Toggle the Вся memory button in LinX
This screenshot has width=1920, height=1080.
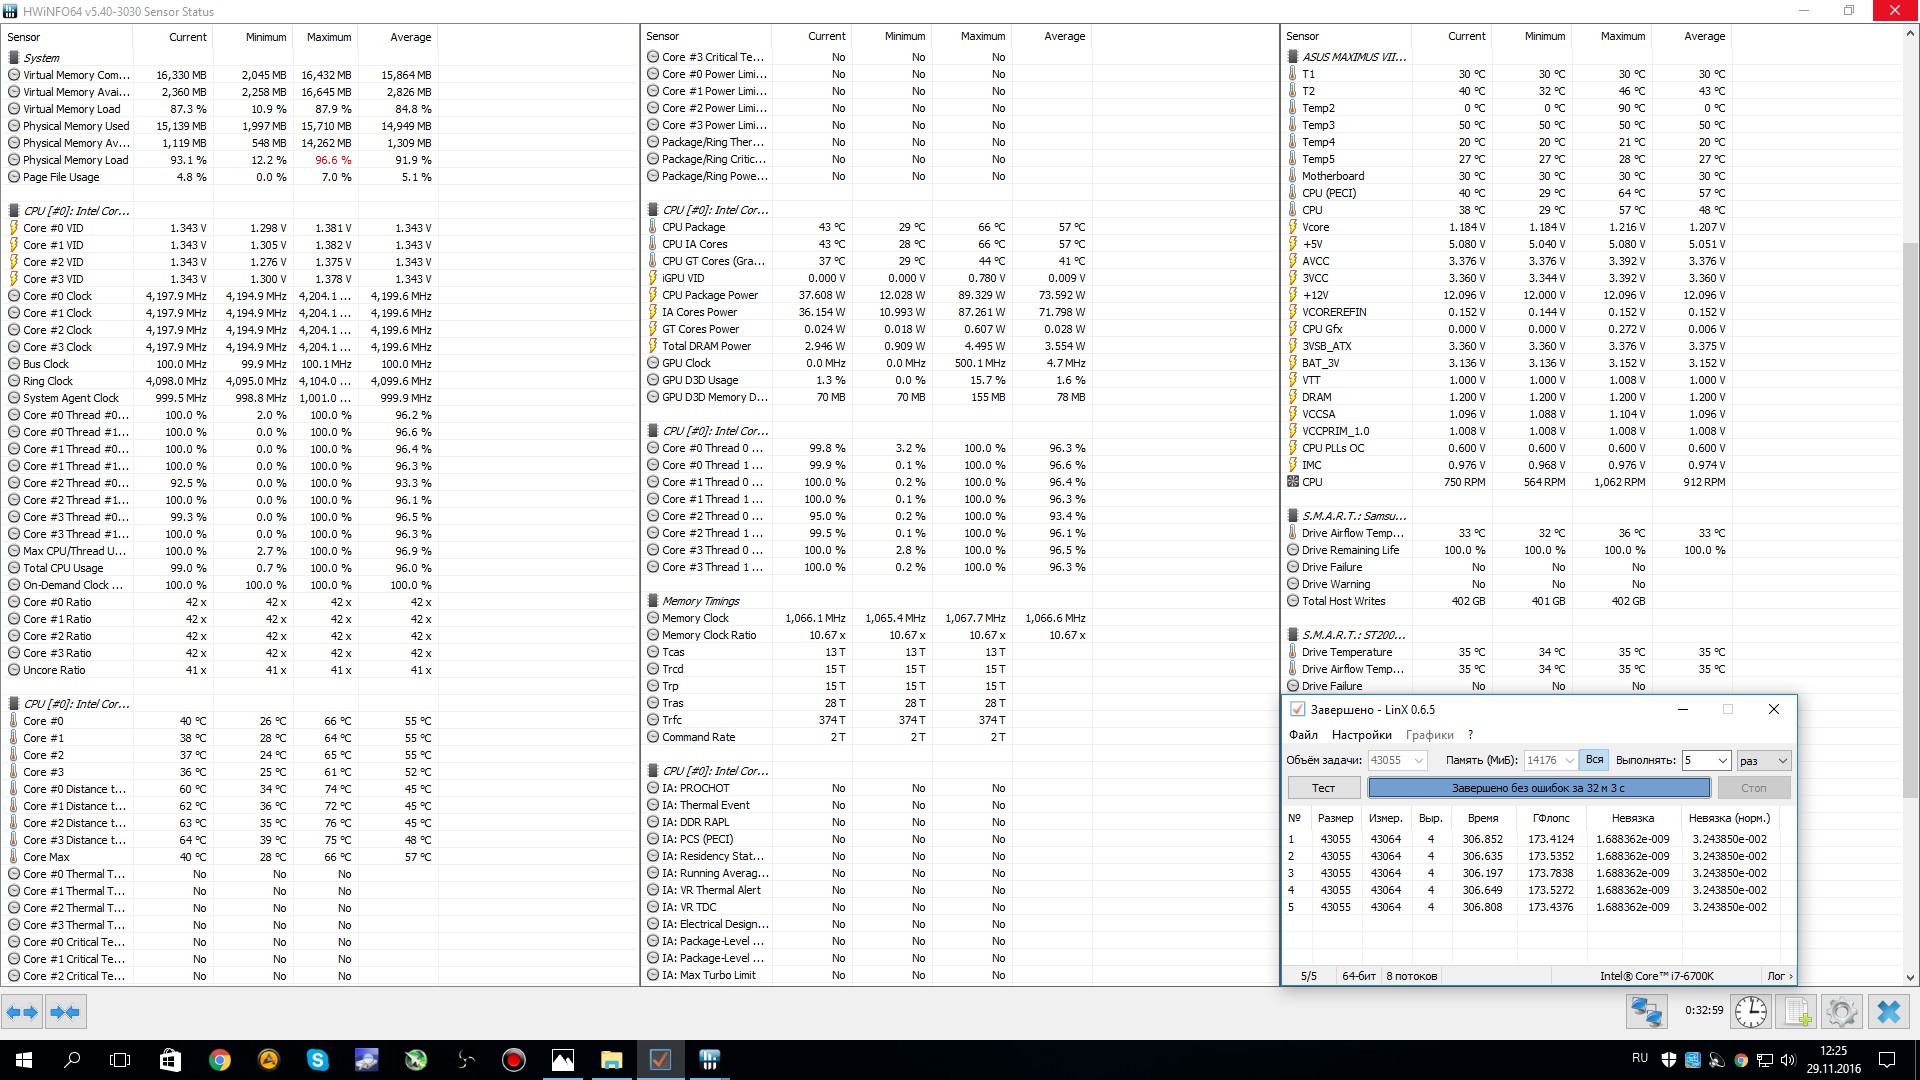(x=1594, y=760)
